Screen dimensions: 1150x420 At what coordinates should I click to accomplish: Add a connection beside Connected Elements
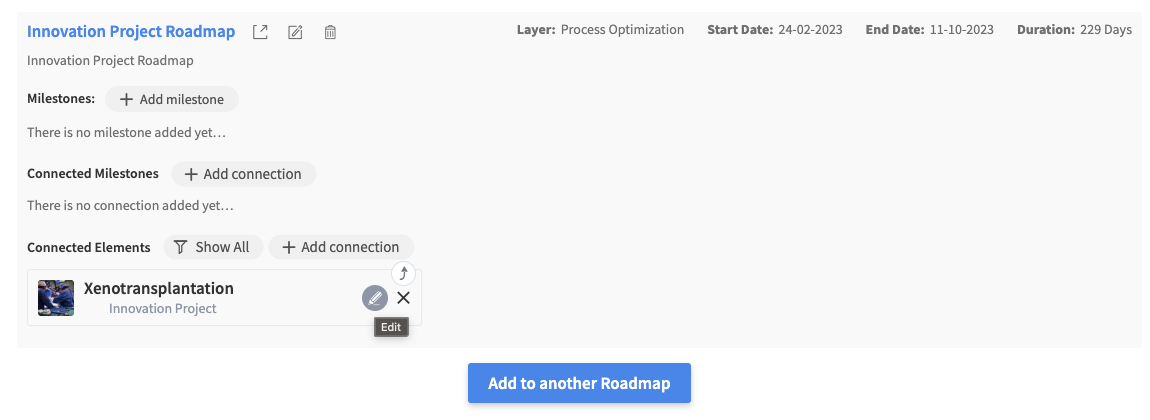pos(341,247)
